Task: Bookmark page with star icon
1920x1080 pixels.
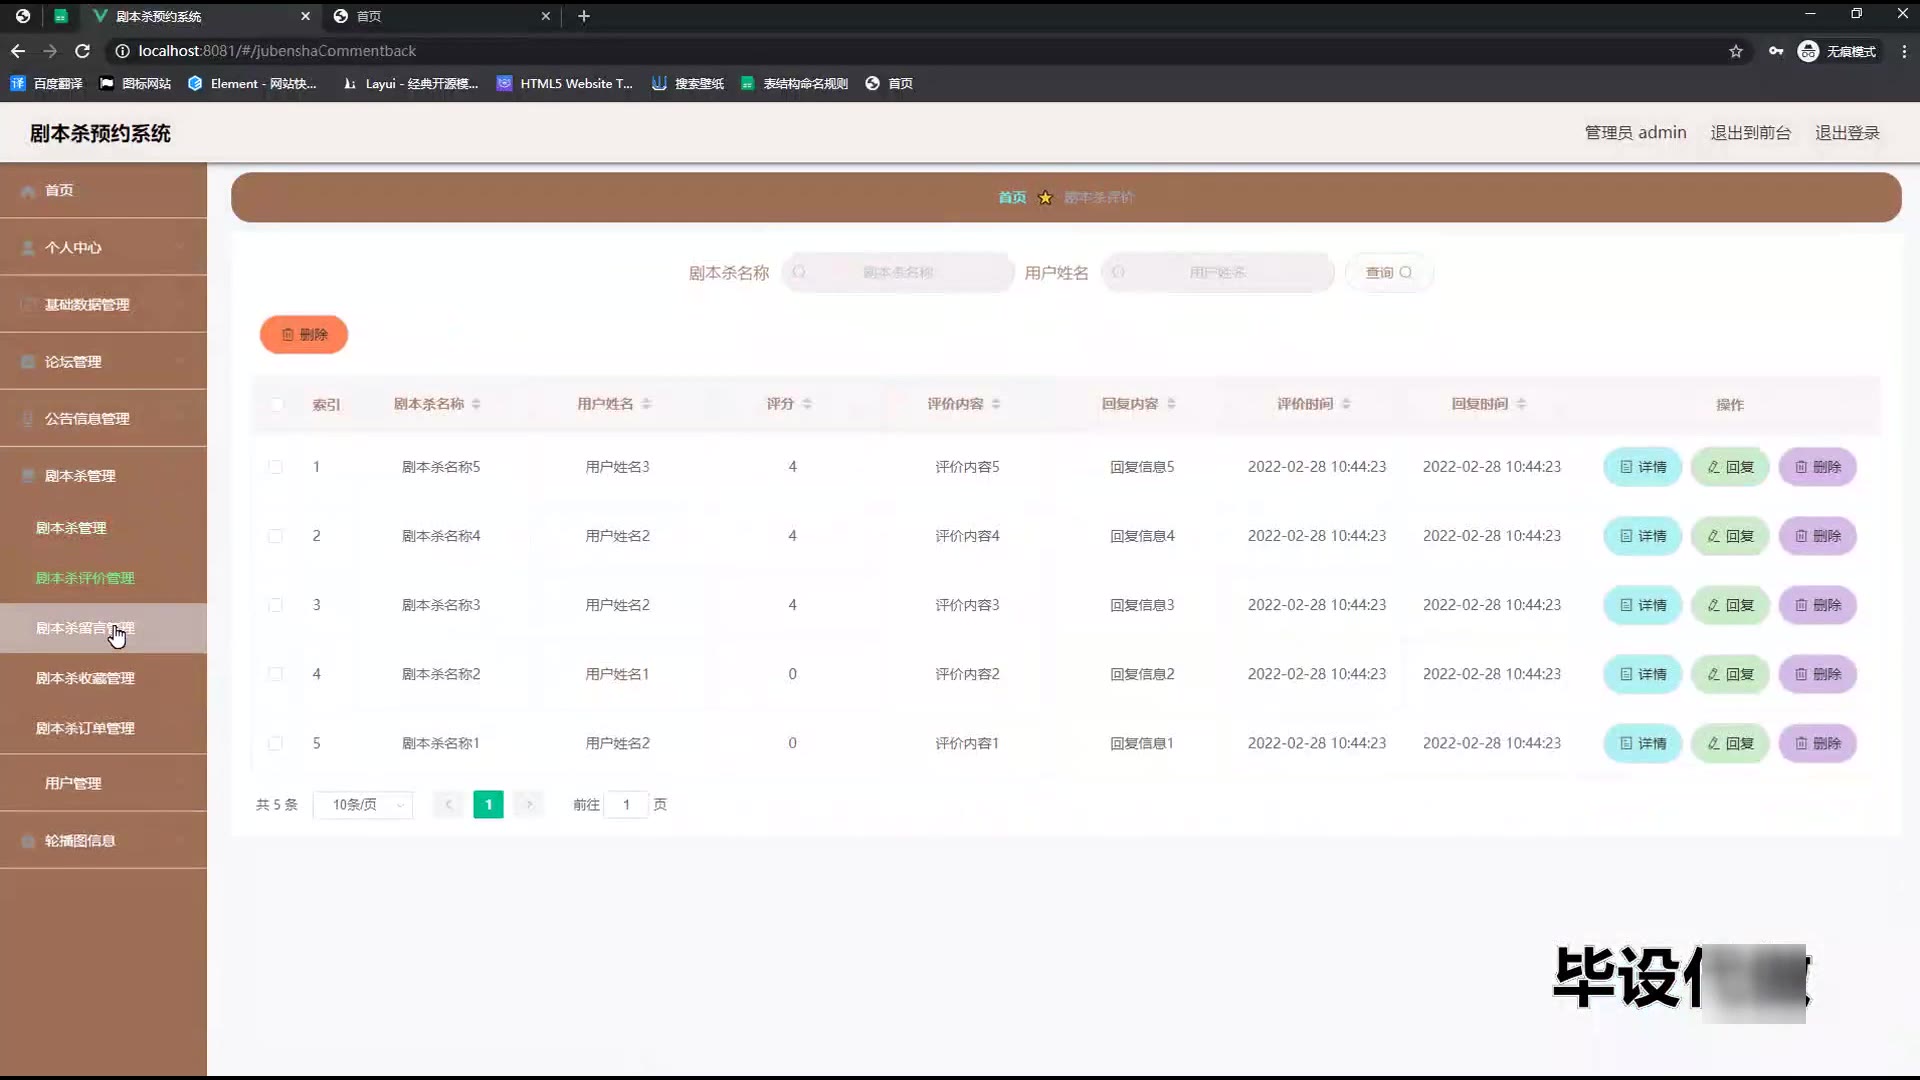Action: [1736, 51]
